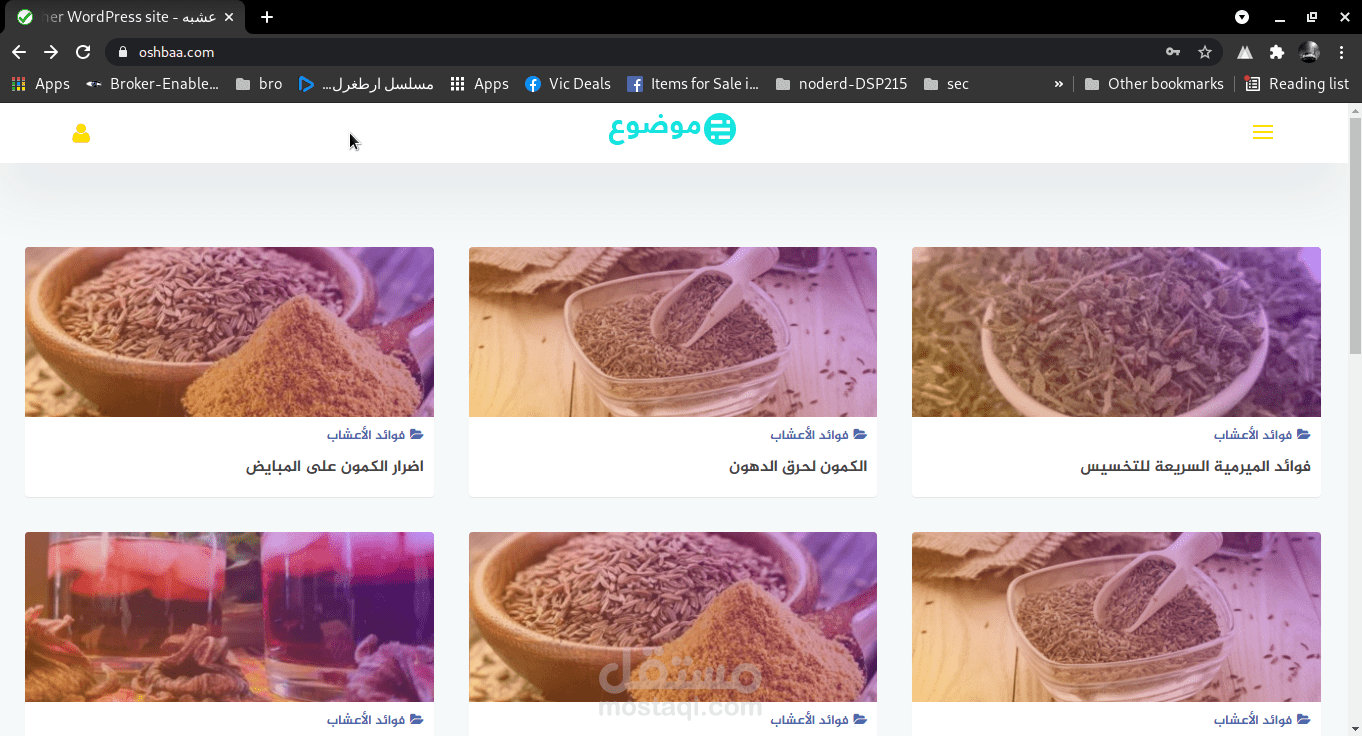Show hidden bookmarks with the chevron
Image resolution: width=1362 pixels, height=736 pixels.
pos(1059,84)
